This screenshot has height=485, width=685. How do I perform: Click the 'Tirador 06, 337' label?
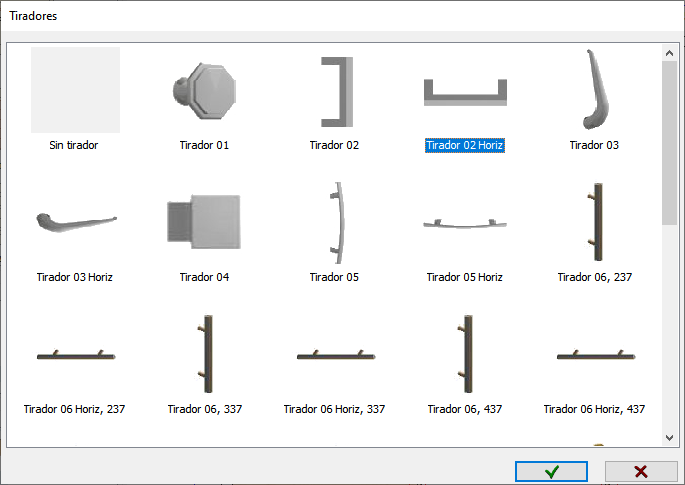click(205, 409)
